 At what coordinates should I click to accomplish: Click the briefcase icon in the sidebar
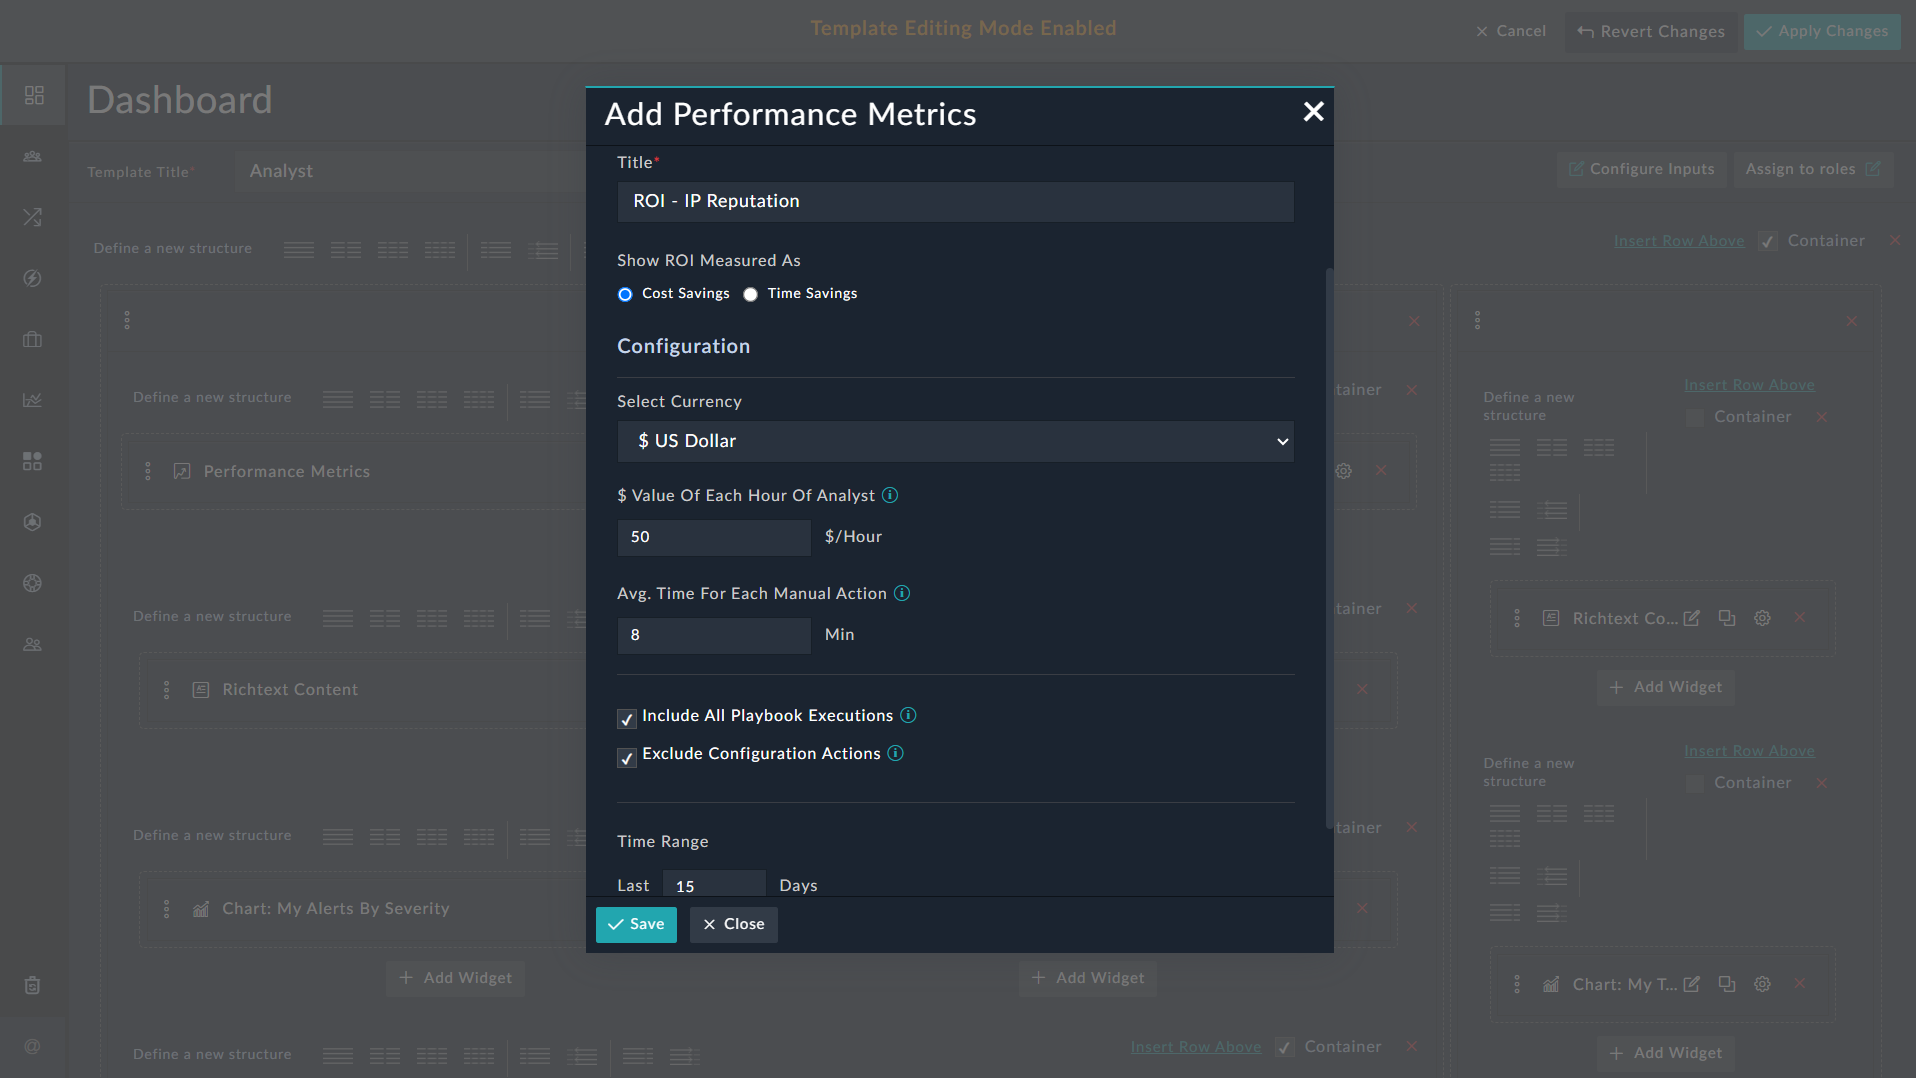click(x=32, y=340)
